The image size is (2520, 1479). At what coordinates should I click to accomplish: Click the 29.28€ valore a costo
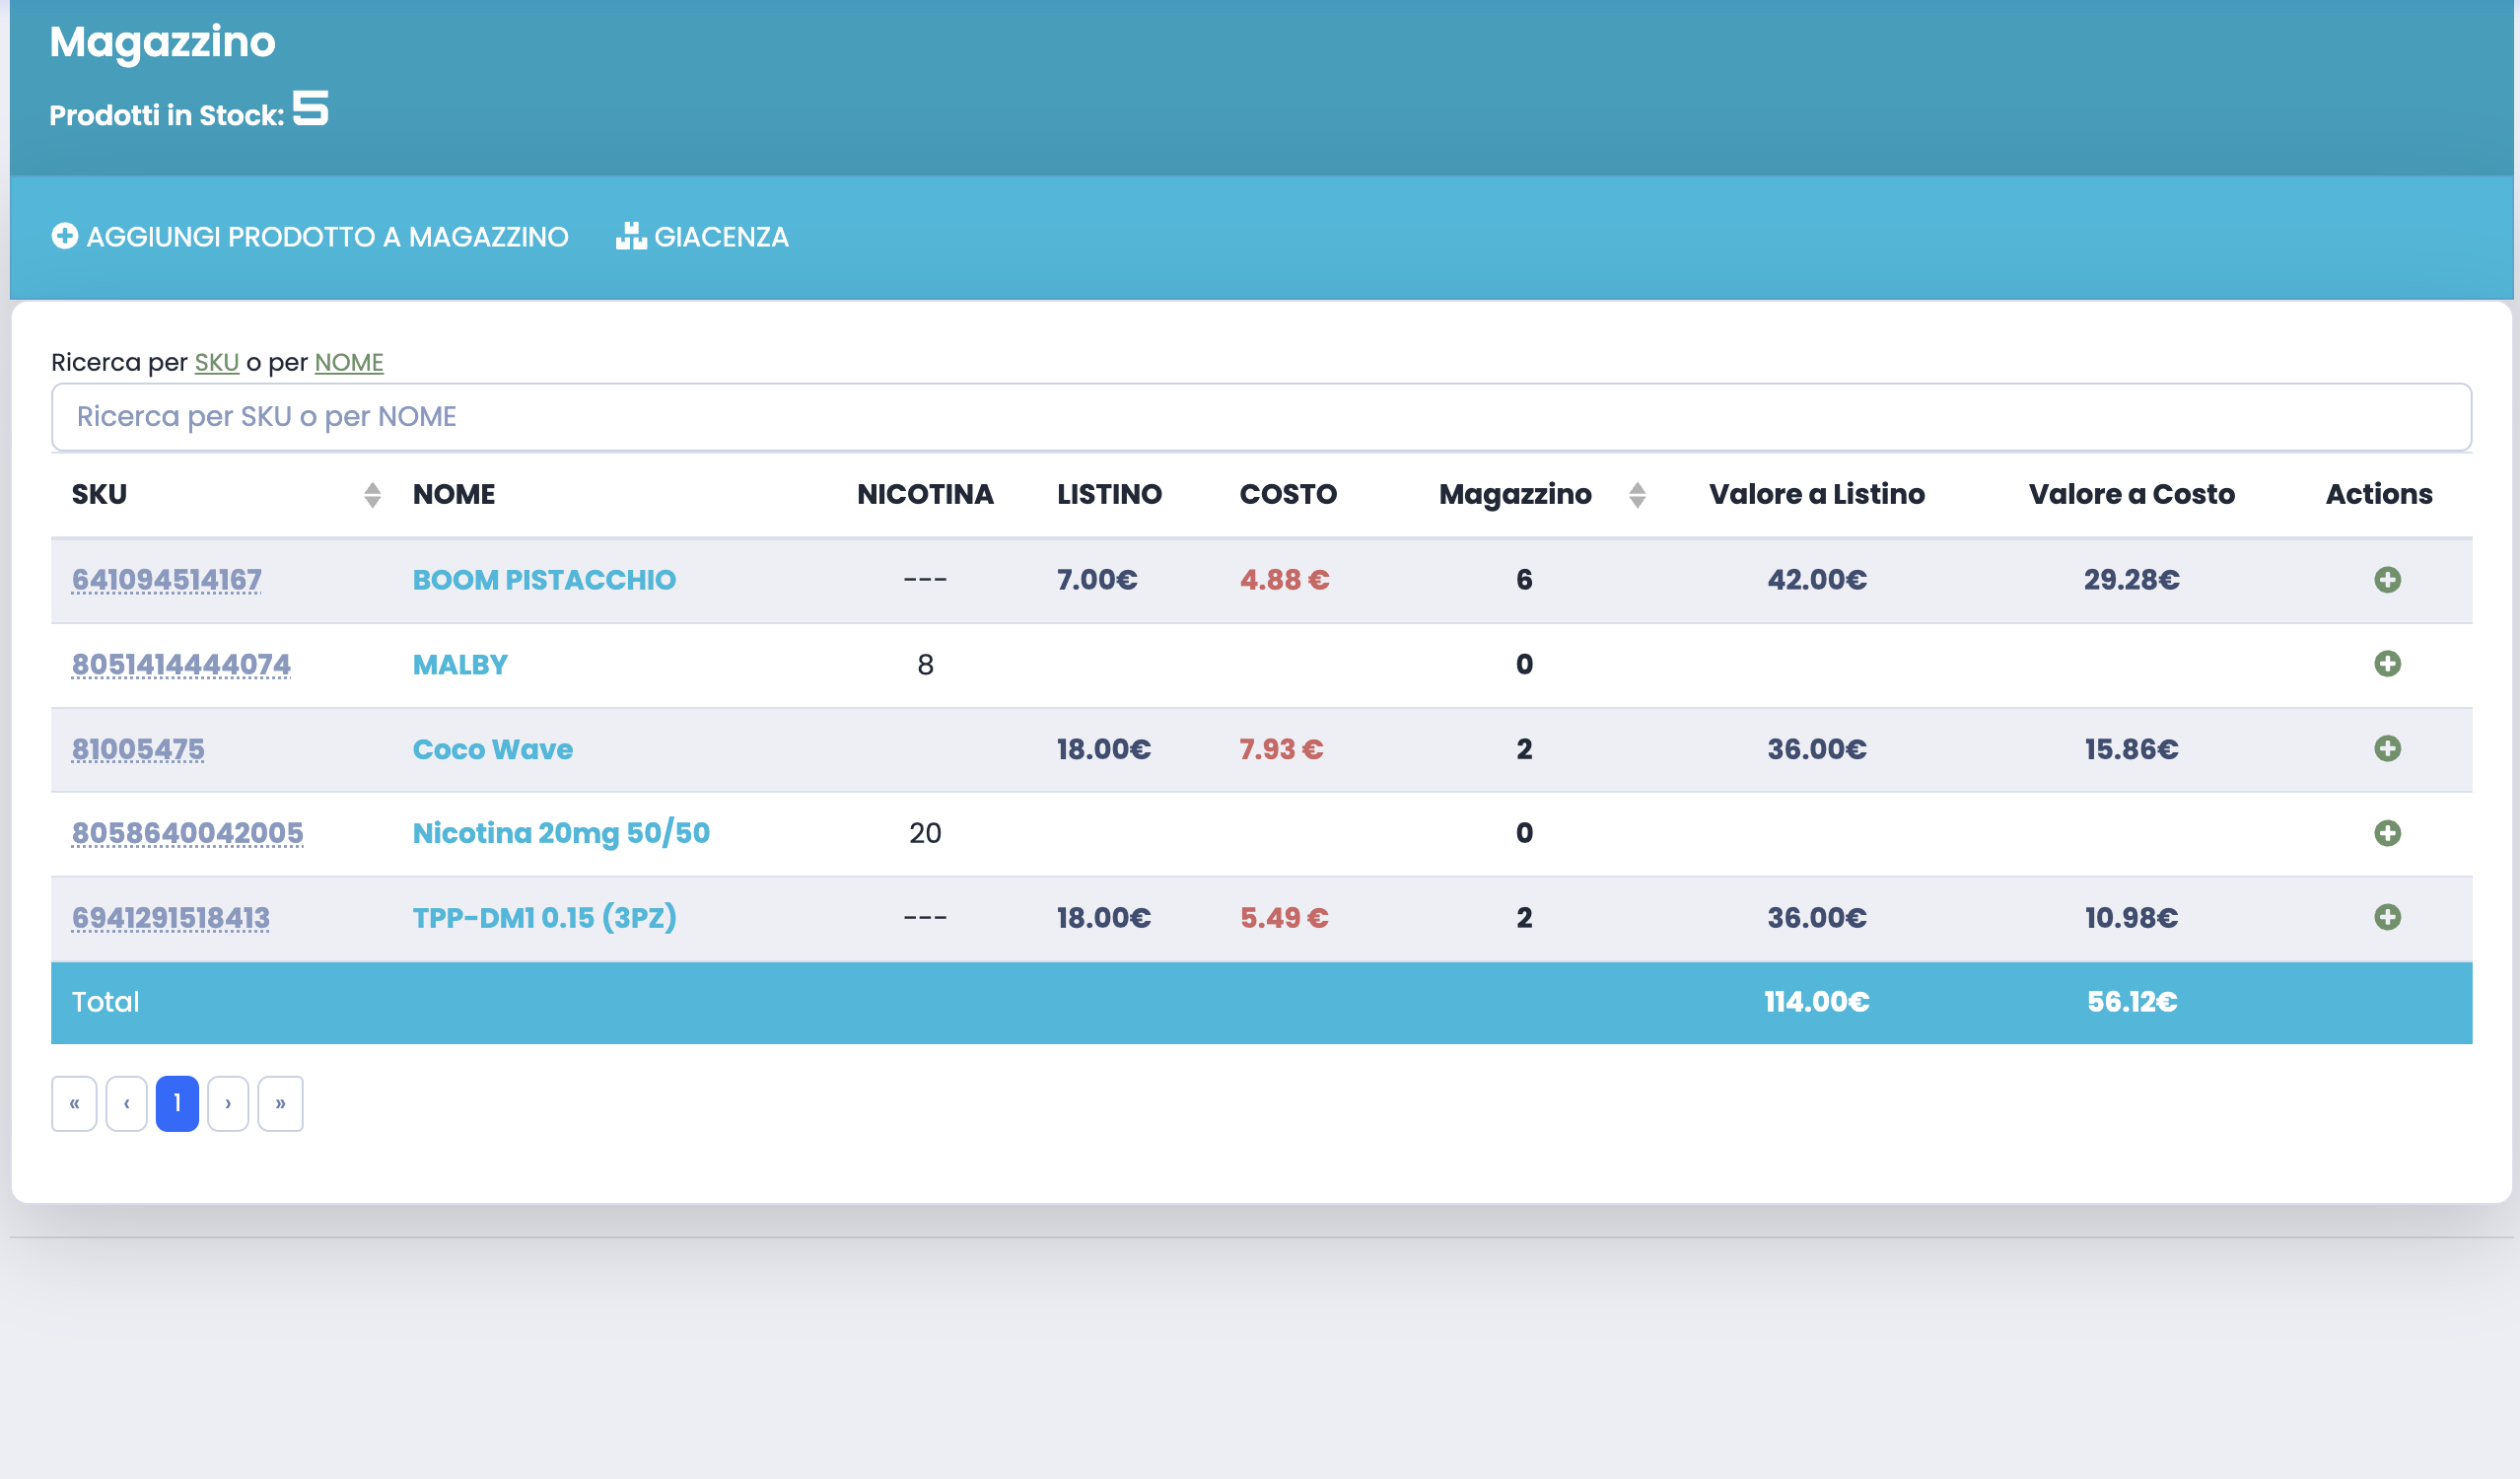point(2131,580)
